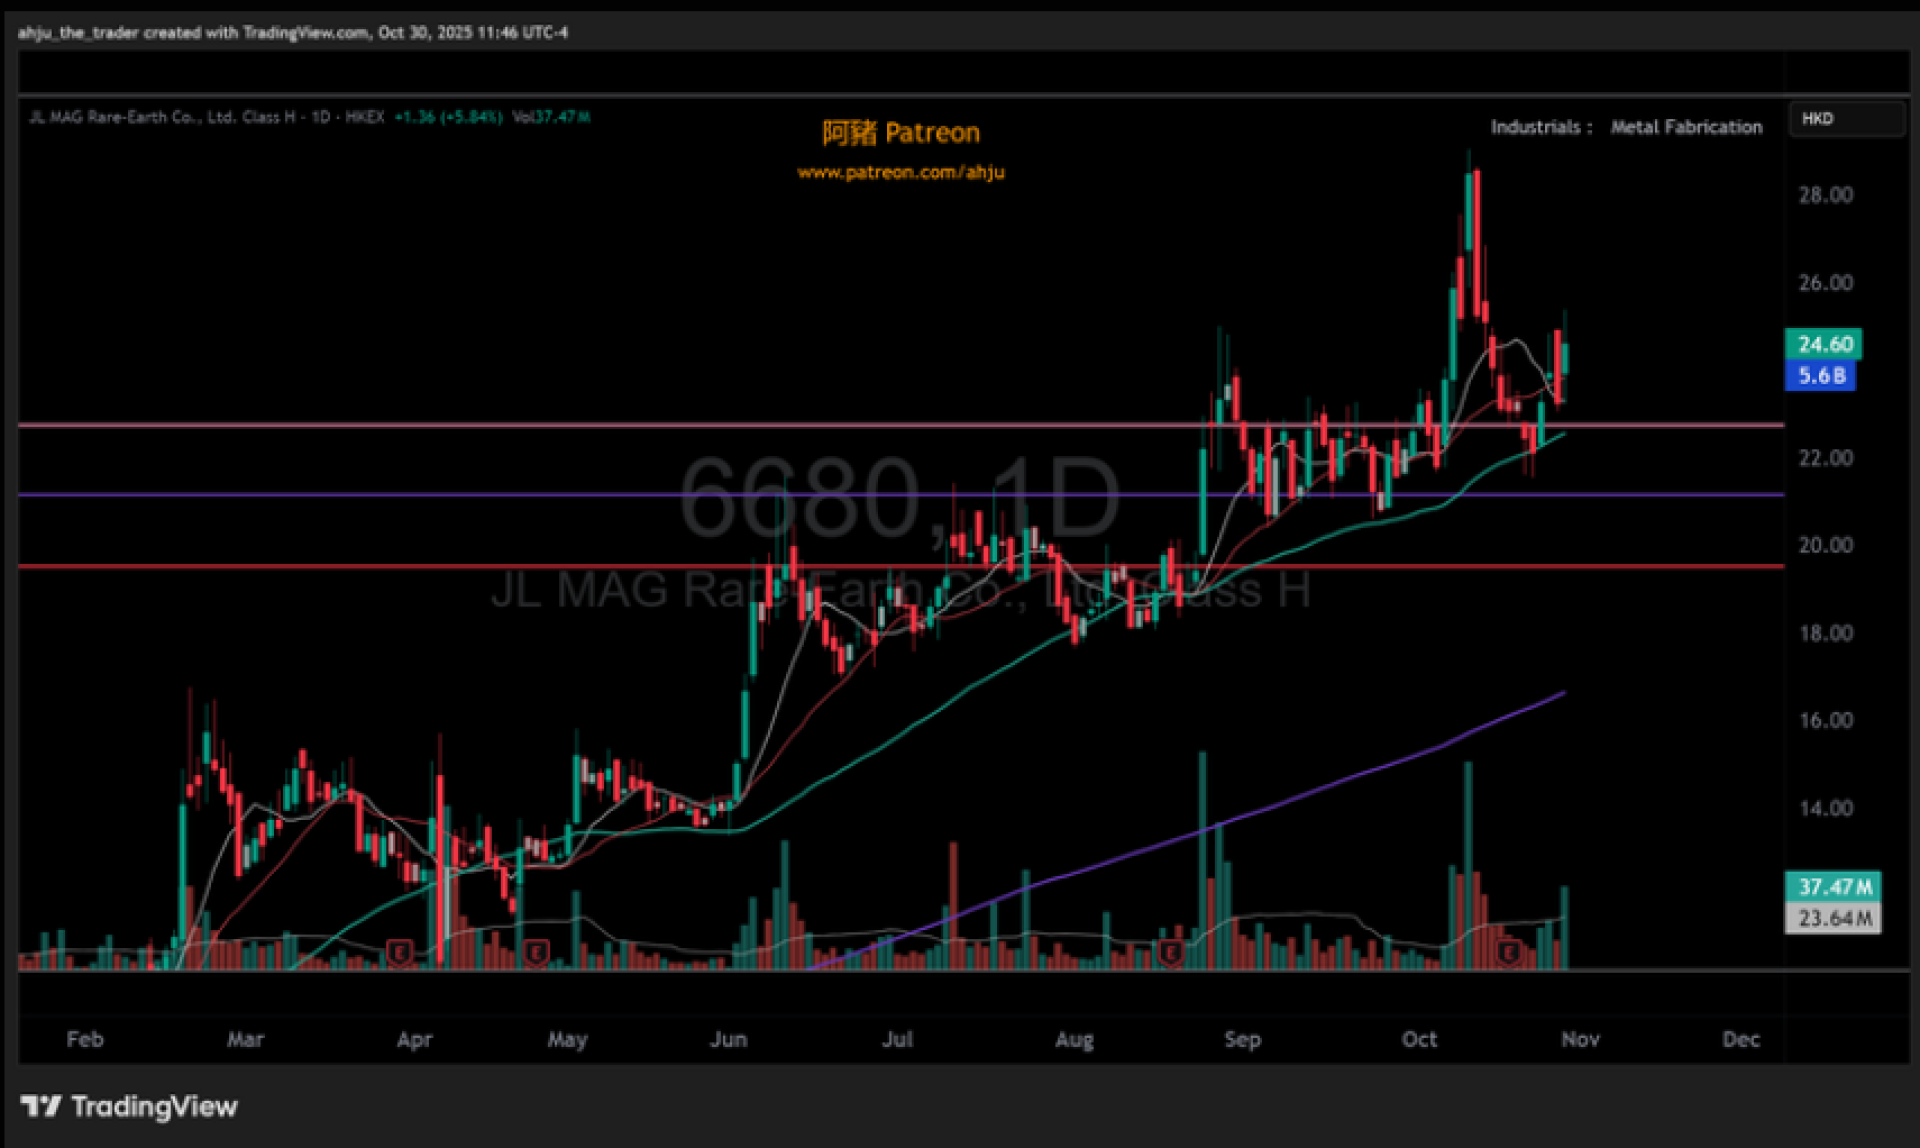The width and height of the screenshot is (1920, 1148).
Task: Click the Vol 37.47M indicator legend
Action: click(551, 117)
